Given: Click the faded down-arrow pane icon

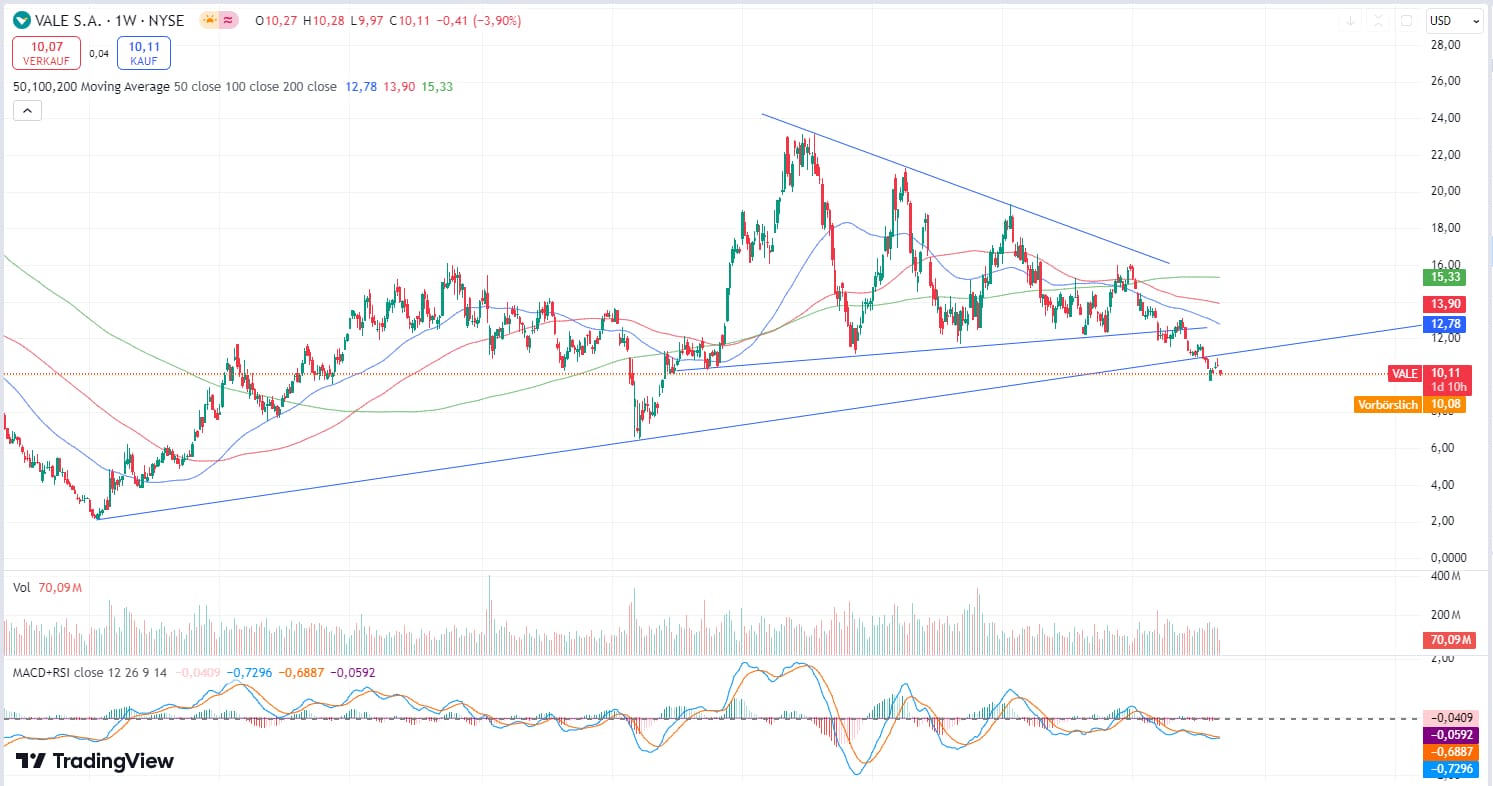Looking at the screenshot, I should coord(1350,20).
